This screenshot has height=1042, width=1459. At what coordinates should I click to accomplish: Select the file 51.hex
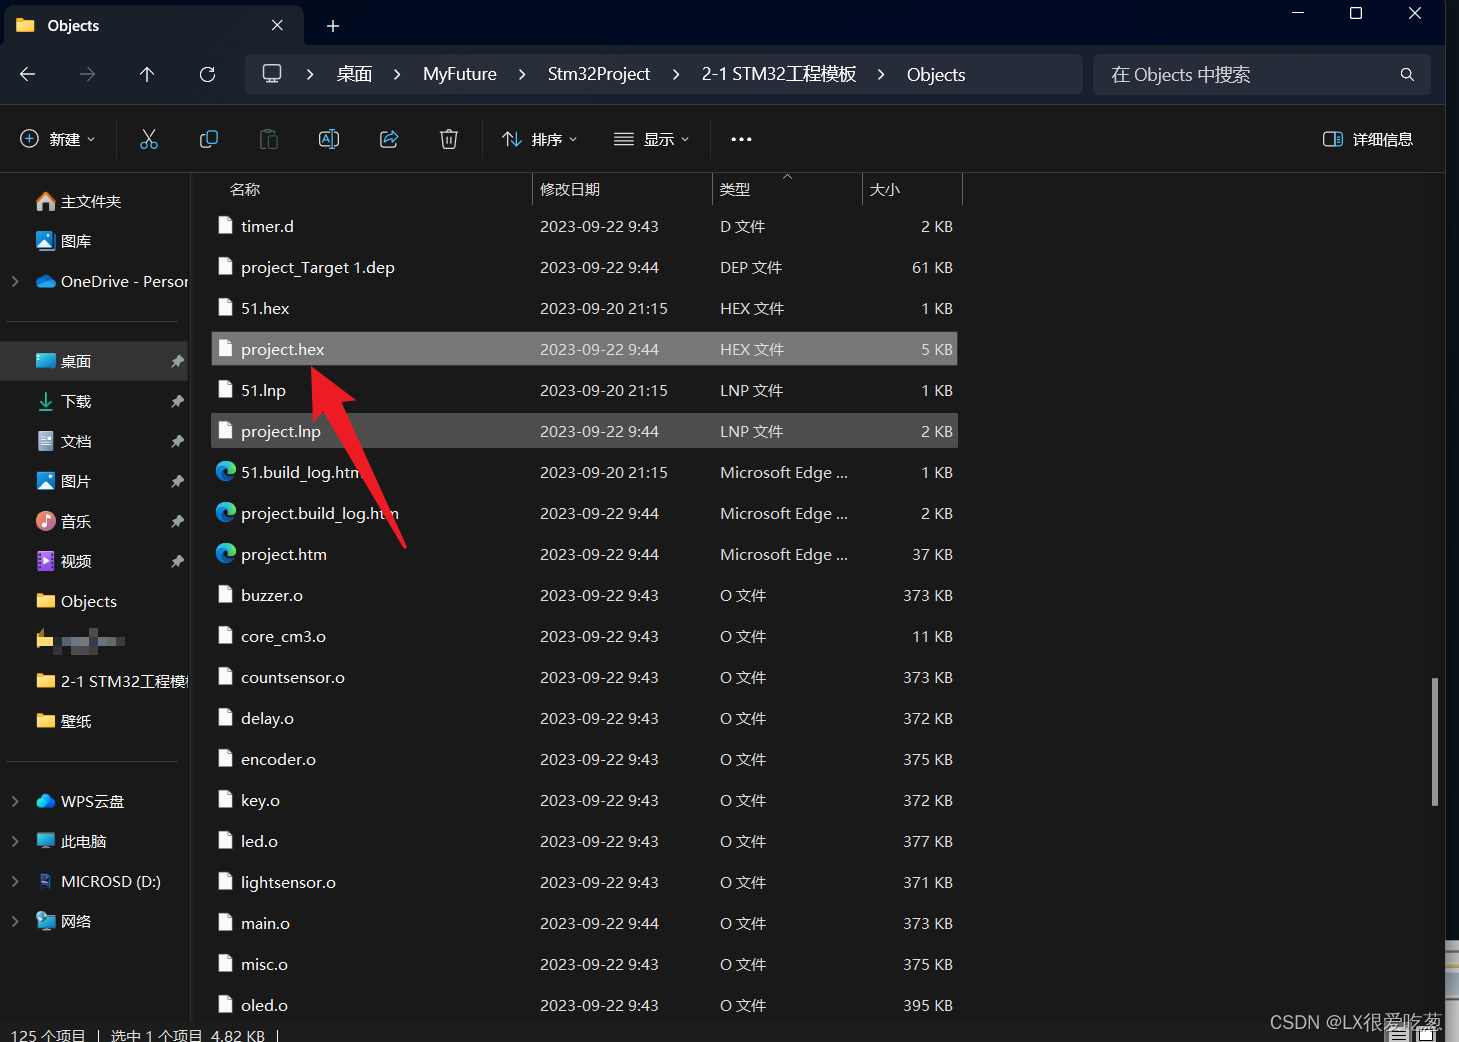pyautogui.click(x=585, y=308)
